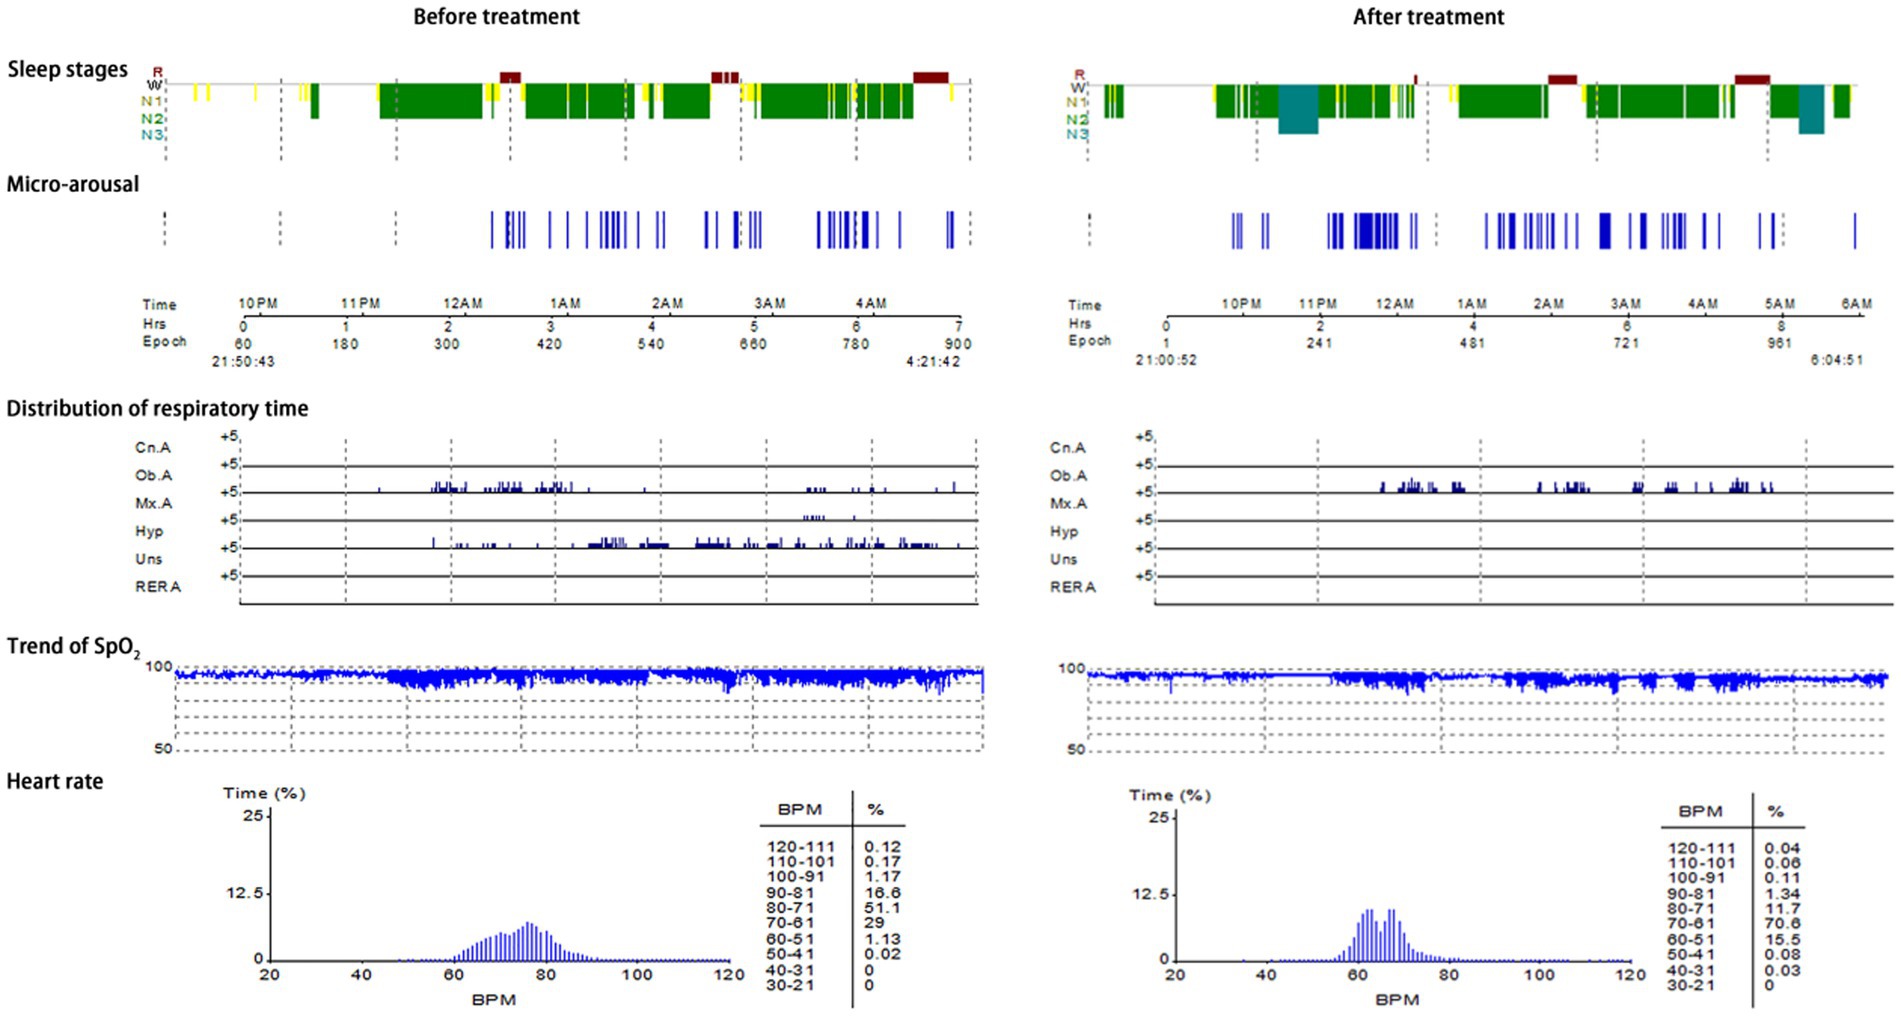
Task: Click Ob.A label in After treatment panel
Action: click(1068, 476)
